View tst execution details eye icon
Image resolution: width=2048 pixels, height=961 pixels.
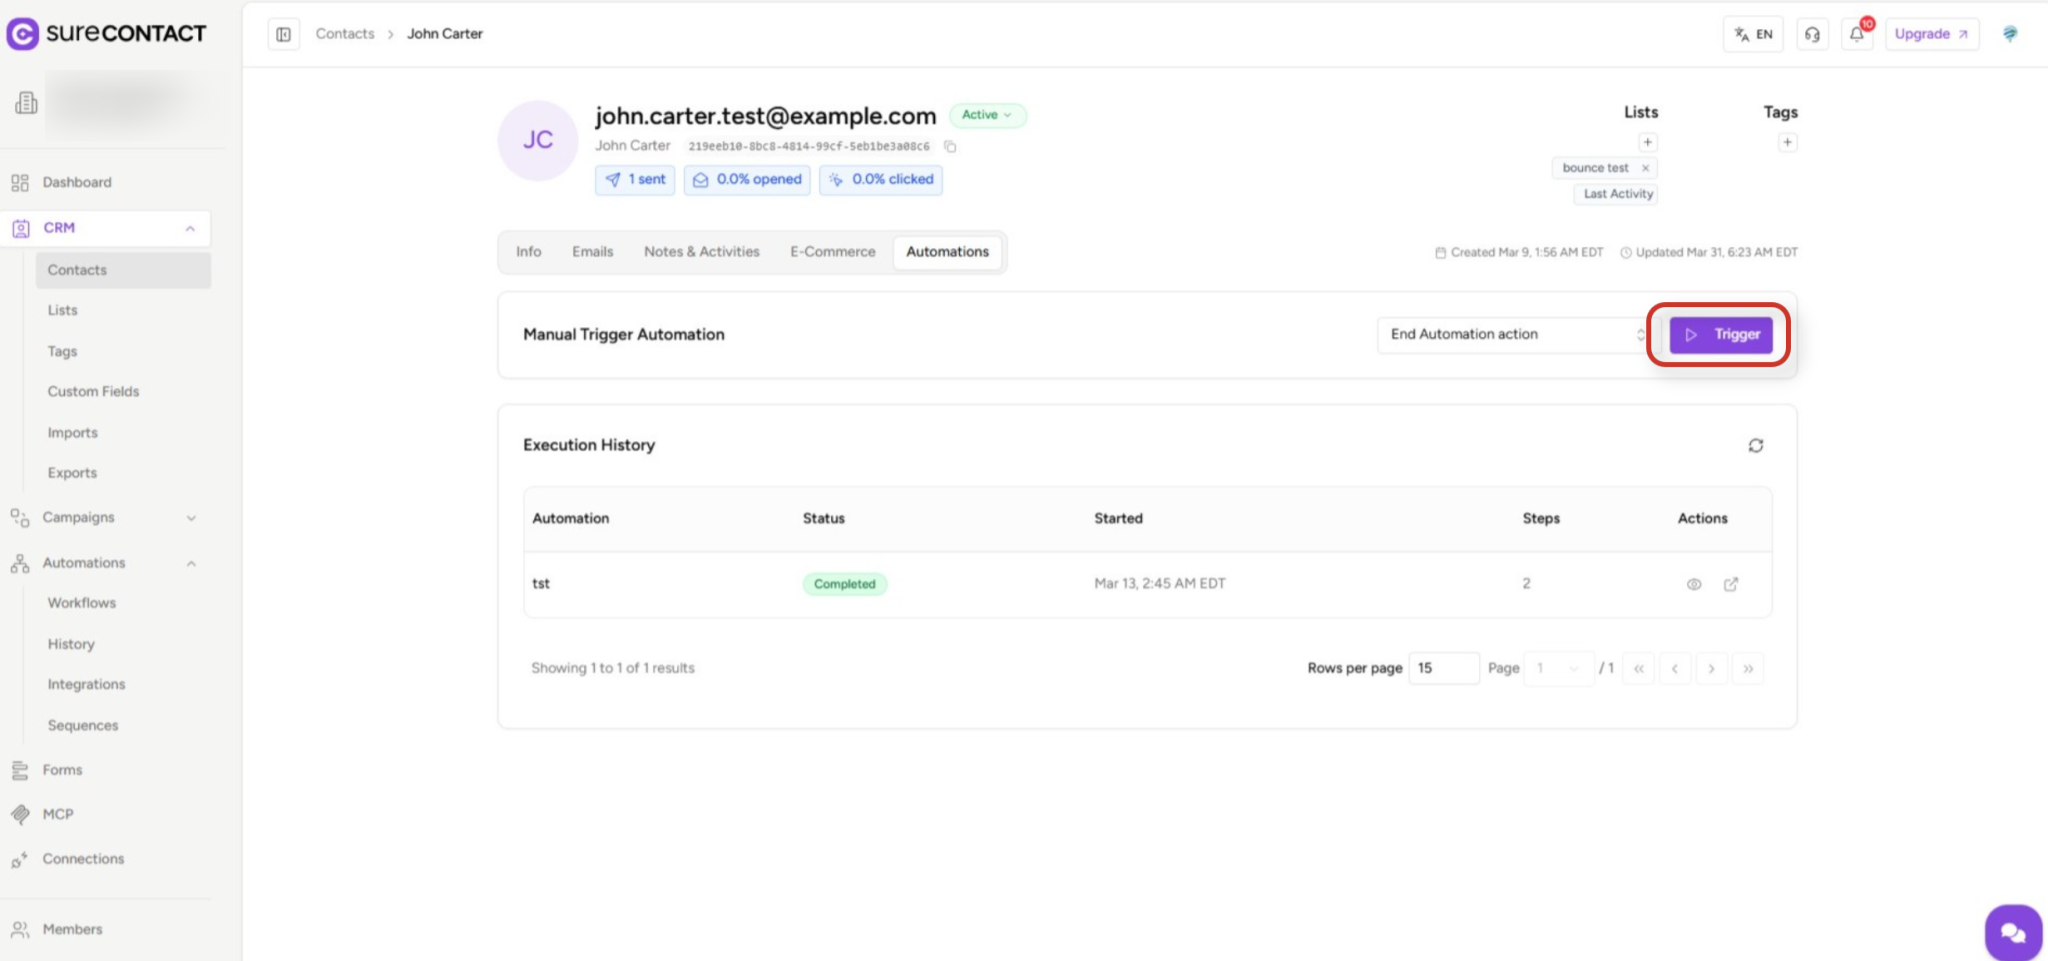click(x=1694, y=584)
